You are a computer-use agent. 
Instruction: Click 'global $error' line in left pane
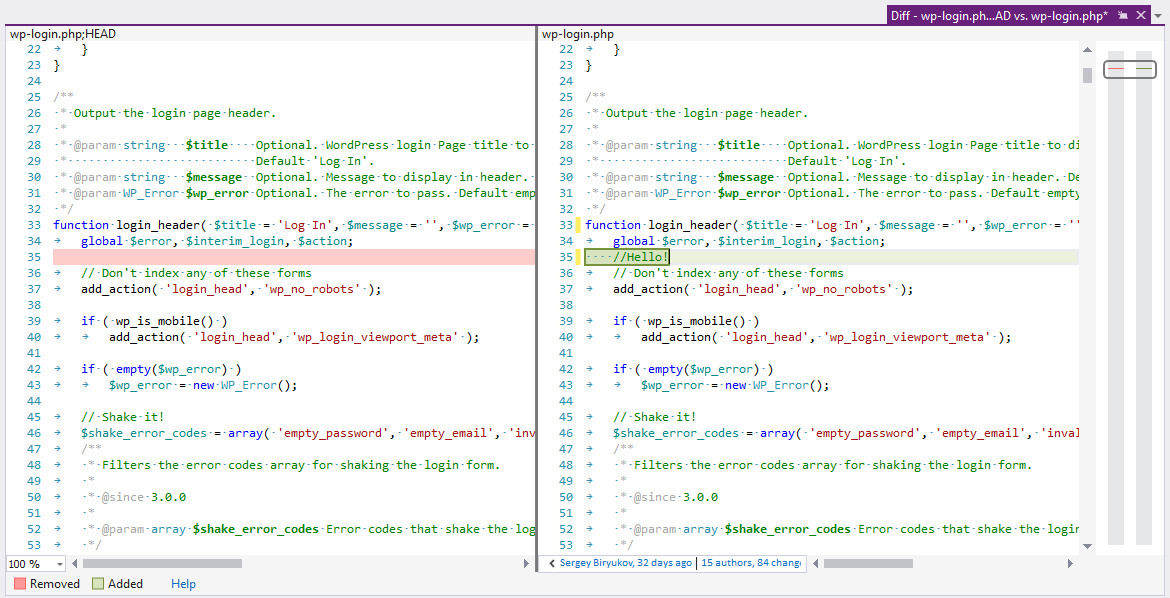point(216,241)
